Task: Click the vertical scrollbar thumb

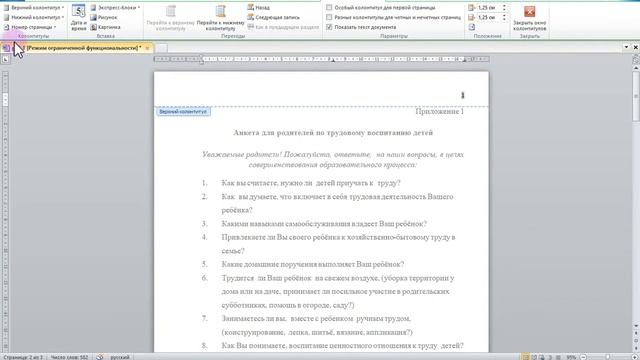Action: click(636, 96)
